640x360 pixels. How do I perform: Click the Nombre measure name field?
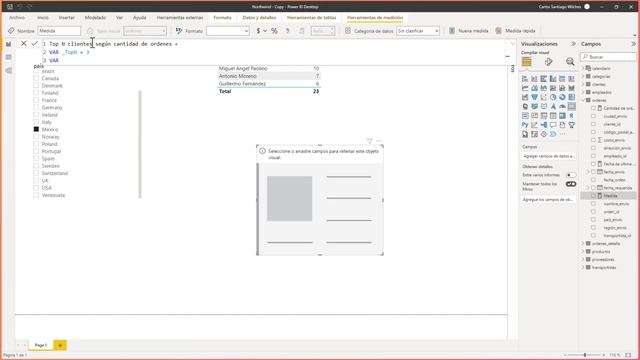pyautogui.click(x=59, y=31)
